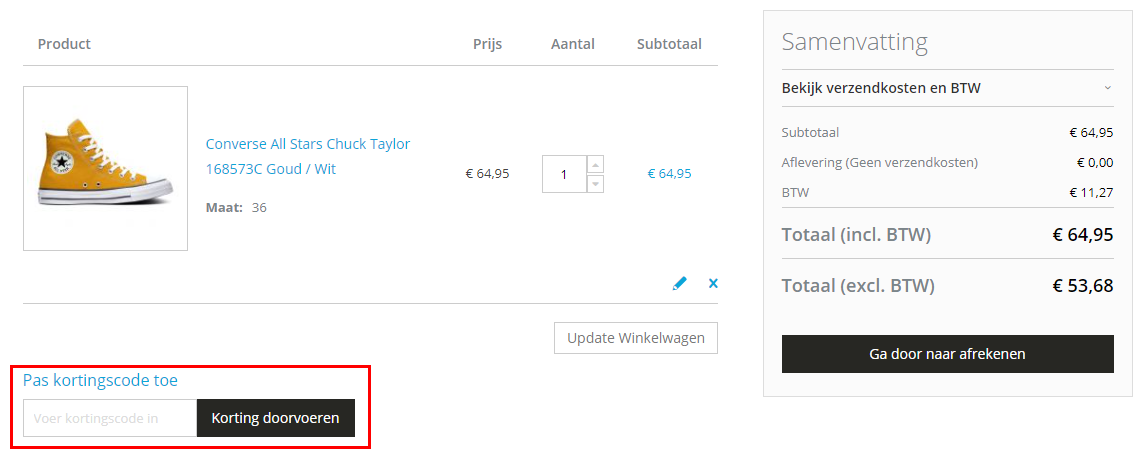
Task: Proceed via Ga door naar afrekenen
Action: click(947, 354)
